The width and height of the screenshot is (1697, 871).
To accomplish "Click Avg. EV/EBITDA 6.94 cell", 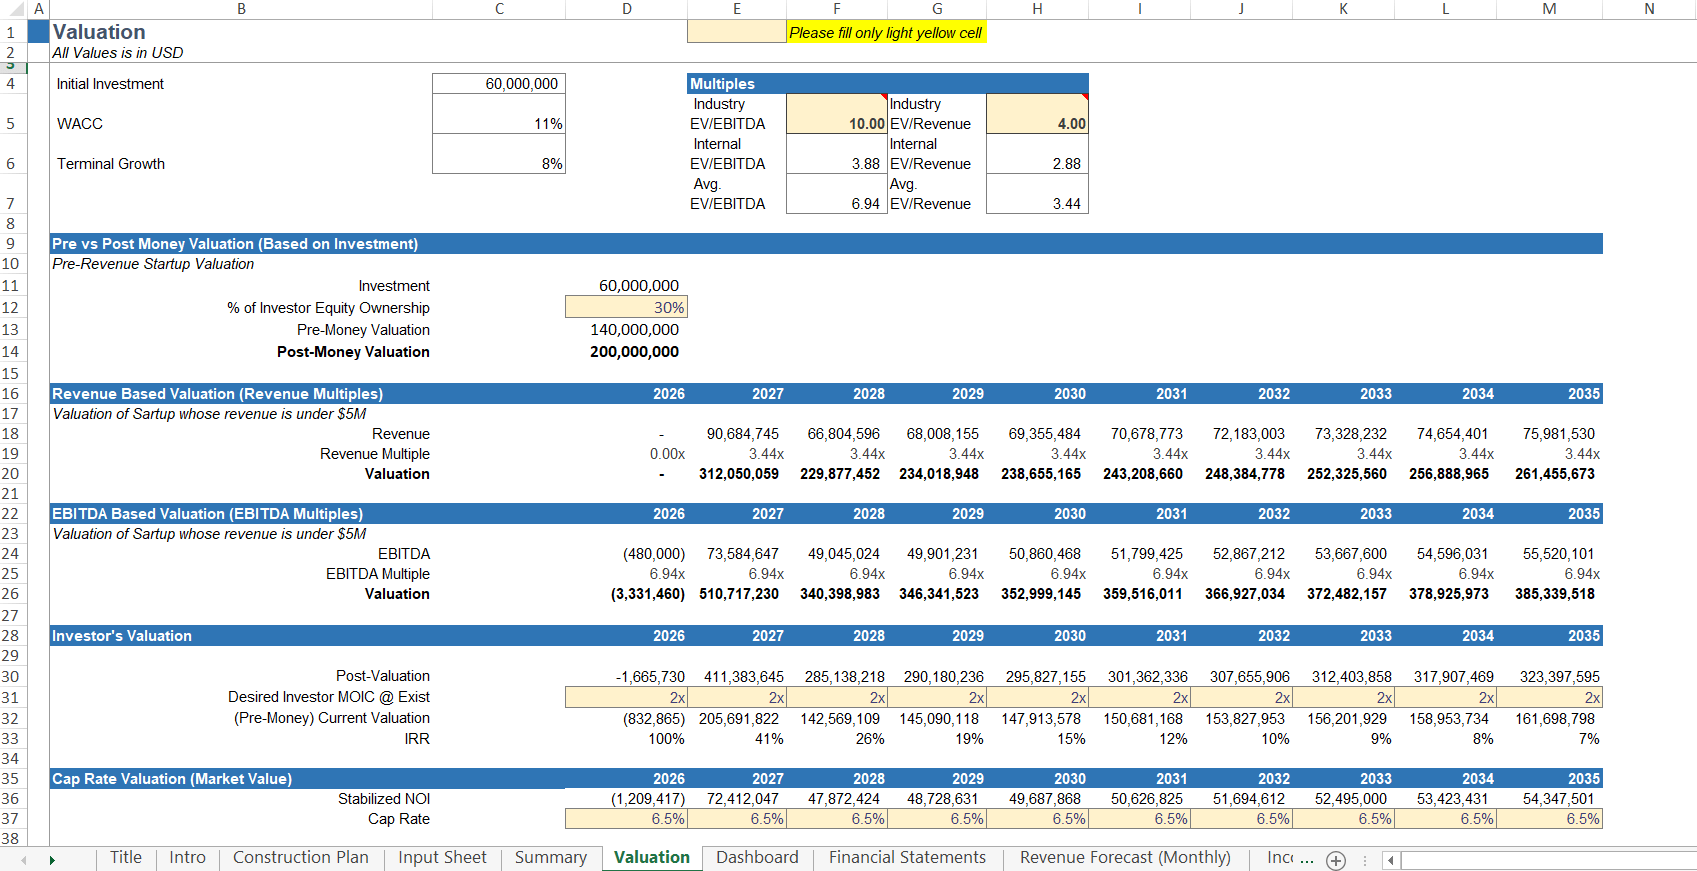I will 837,194.
